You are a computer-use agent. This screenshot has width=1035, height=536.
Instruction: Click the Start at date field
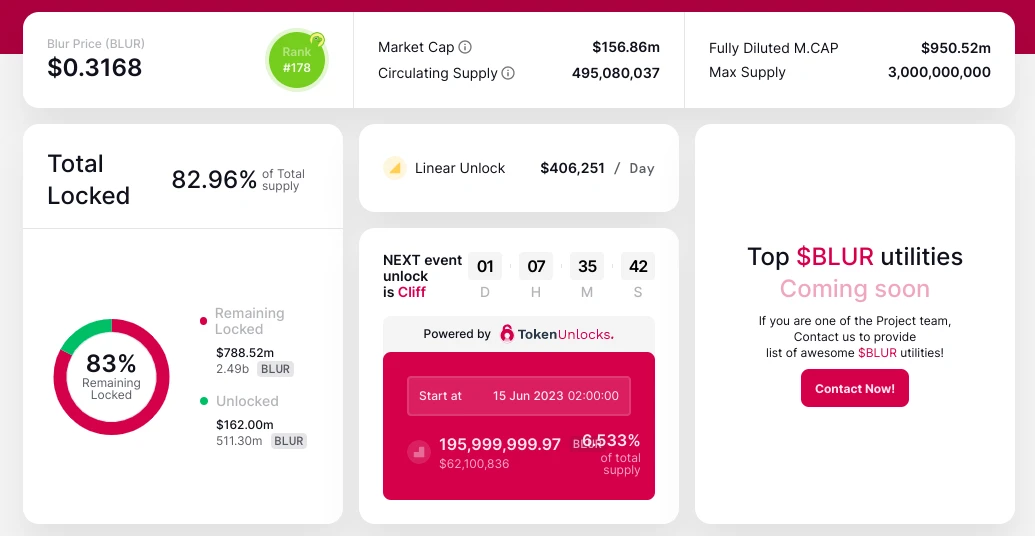pyautogui.click(x=519, y=395)
